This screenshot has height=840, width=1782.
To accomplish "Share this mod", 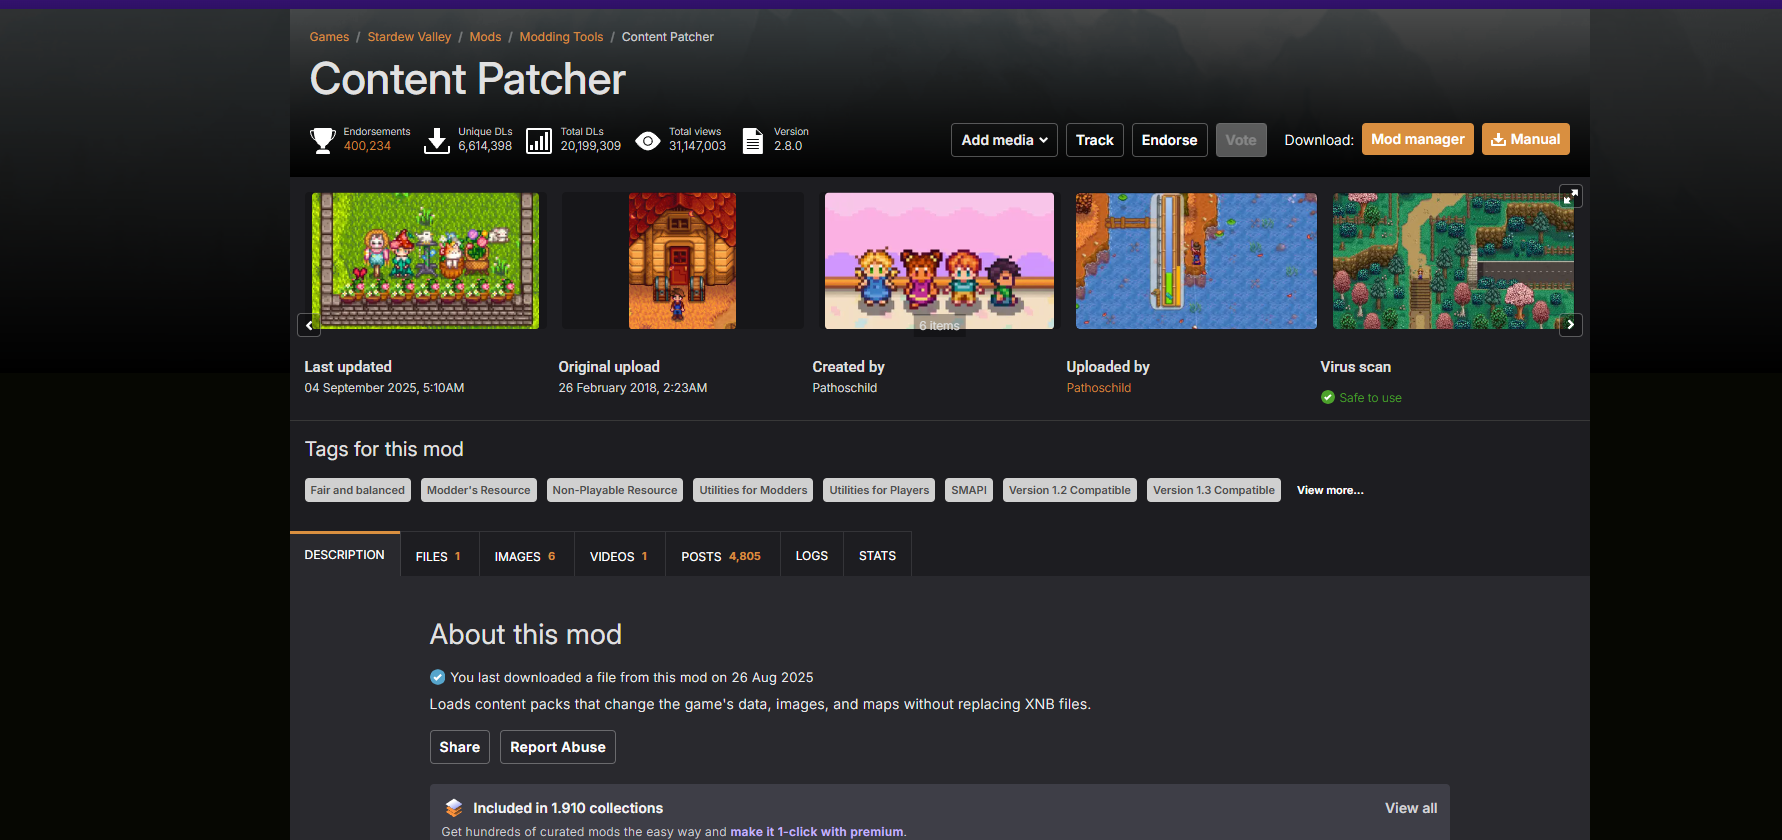I will coord(460,747).
